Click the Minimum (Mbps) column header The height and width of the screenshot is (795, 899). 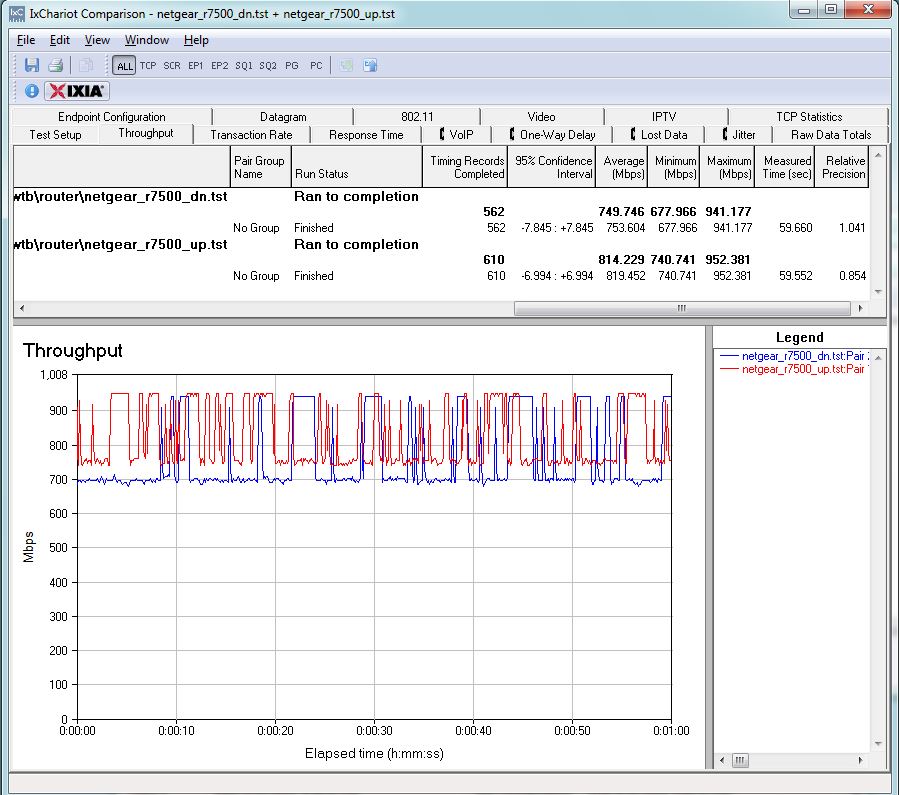pyautogui.click(x=674, y=167)
